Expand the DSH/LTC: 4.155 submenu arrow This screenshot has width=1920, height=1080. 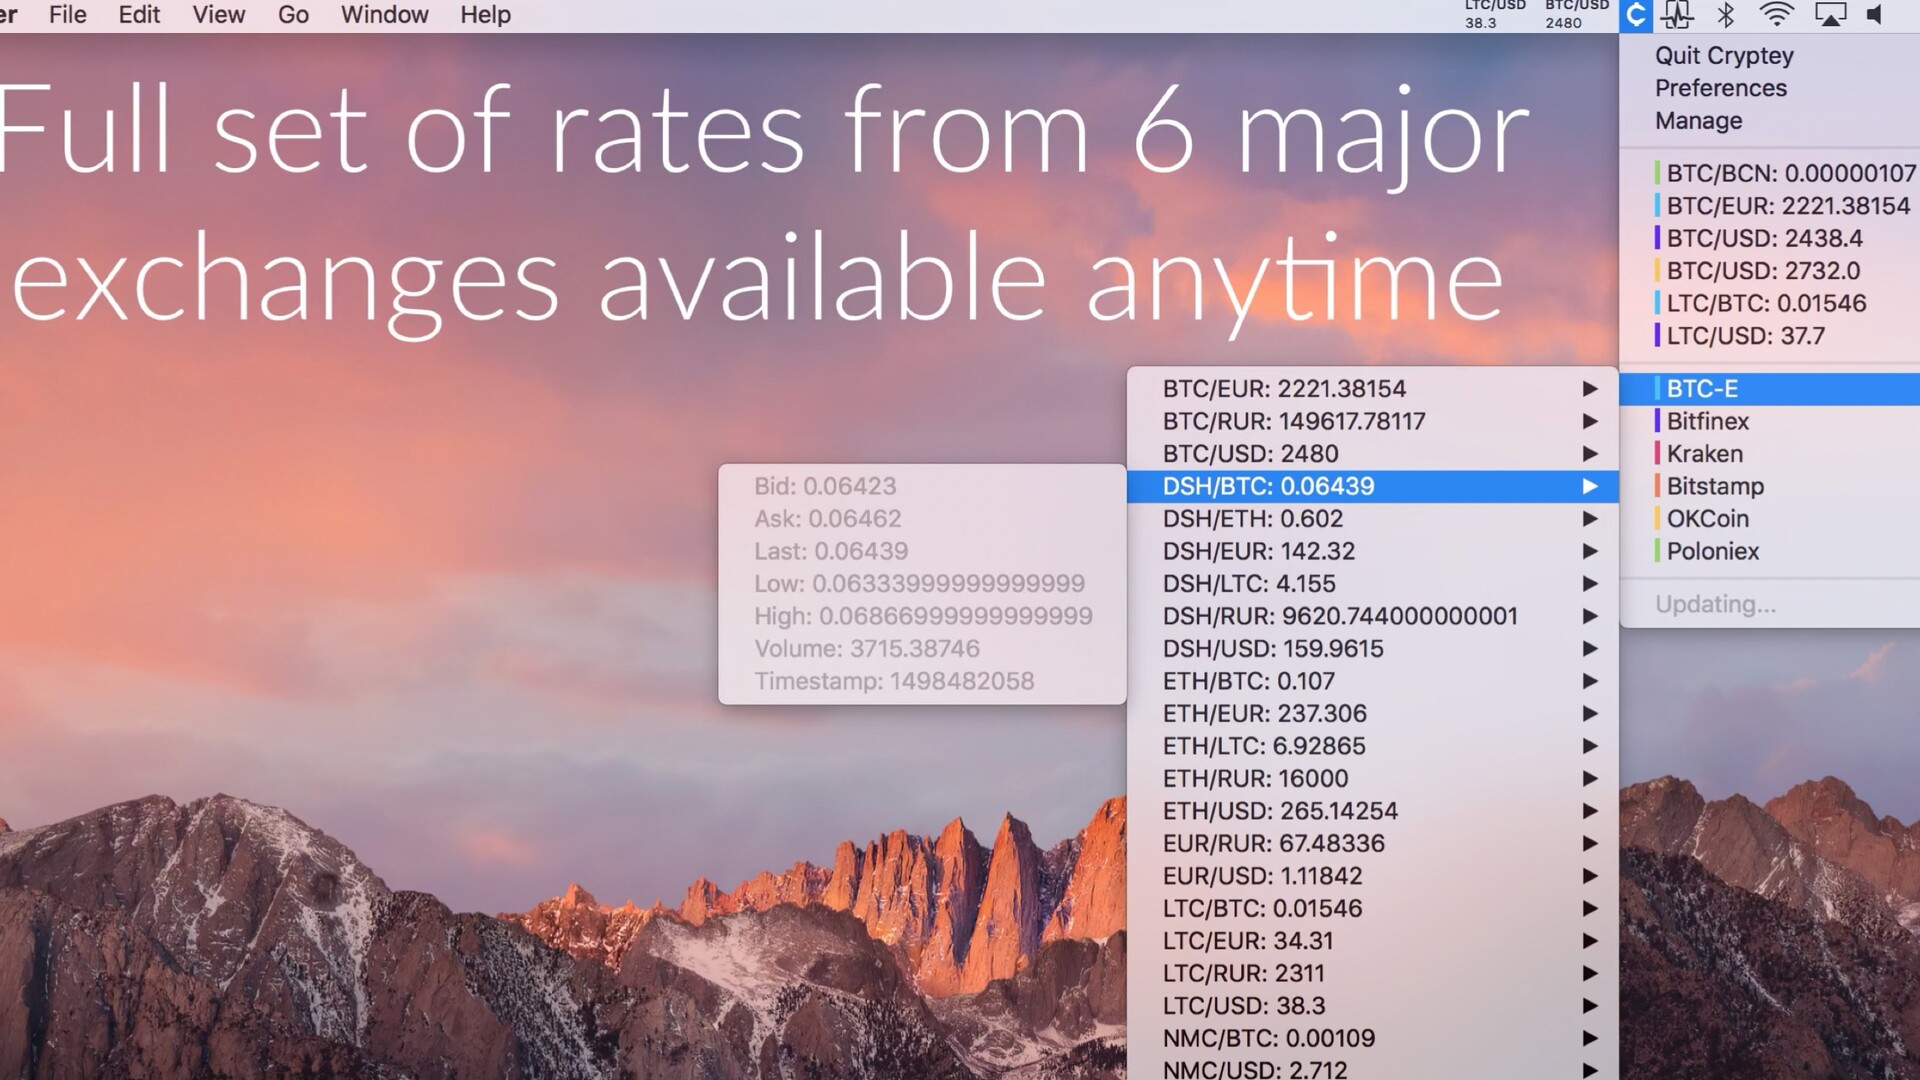click(x=1589, y=584)
